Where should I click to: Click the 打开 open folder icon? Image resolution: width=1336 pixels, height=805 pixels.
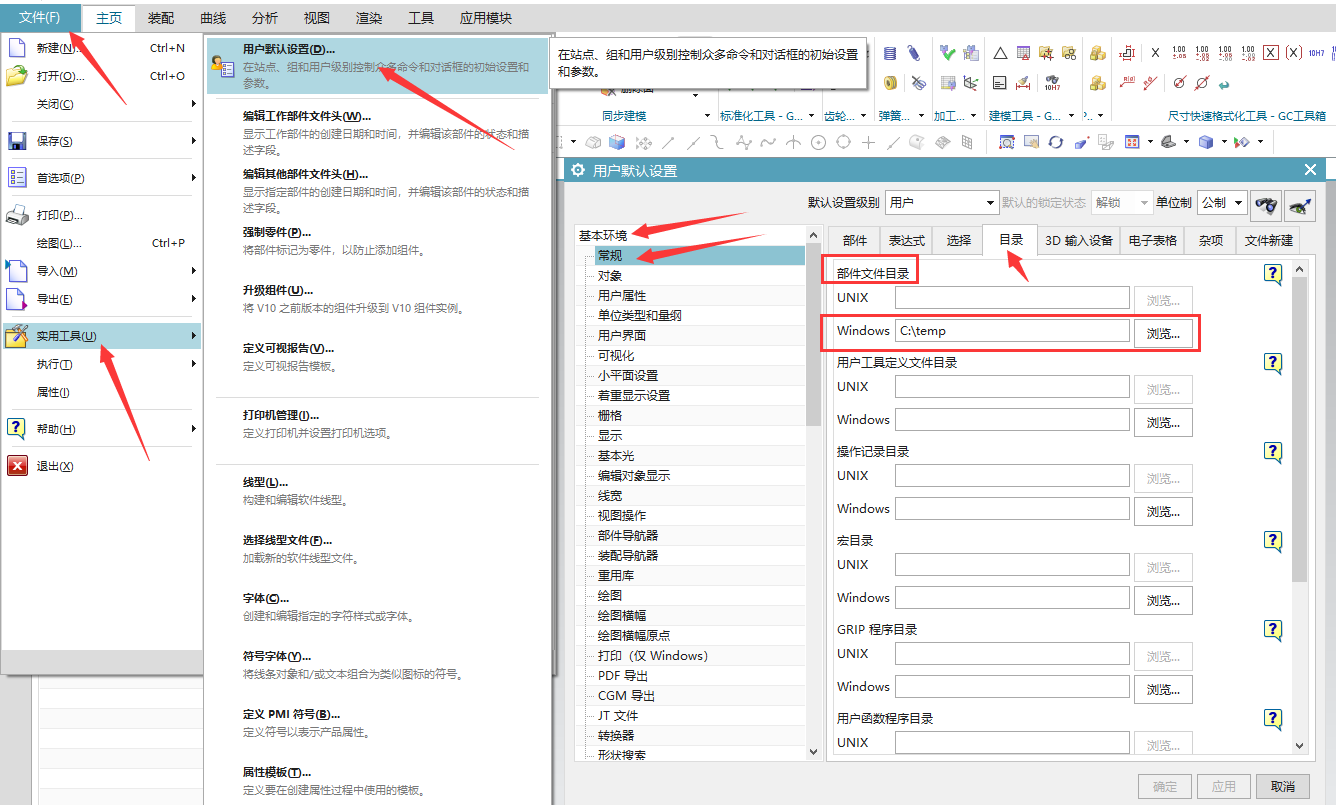click(17, 76)
